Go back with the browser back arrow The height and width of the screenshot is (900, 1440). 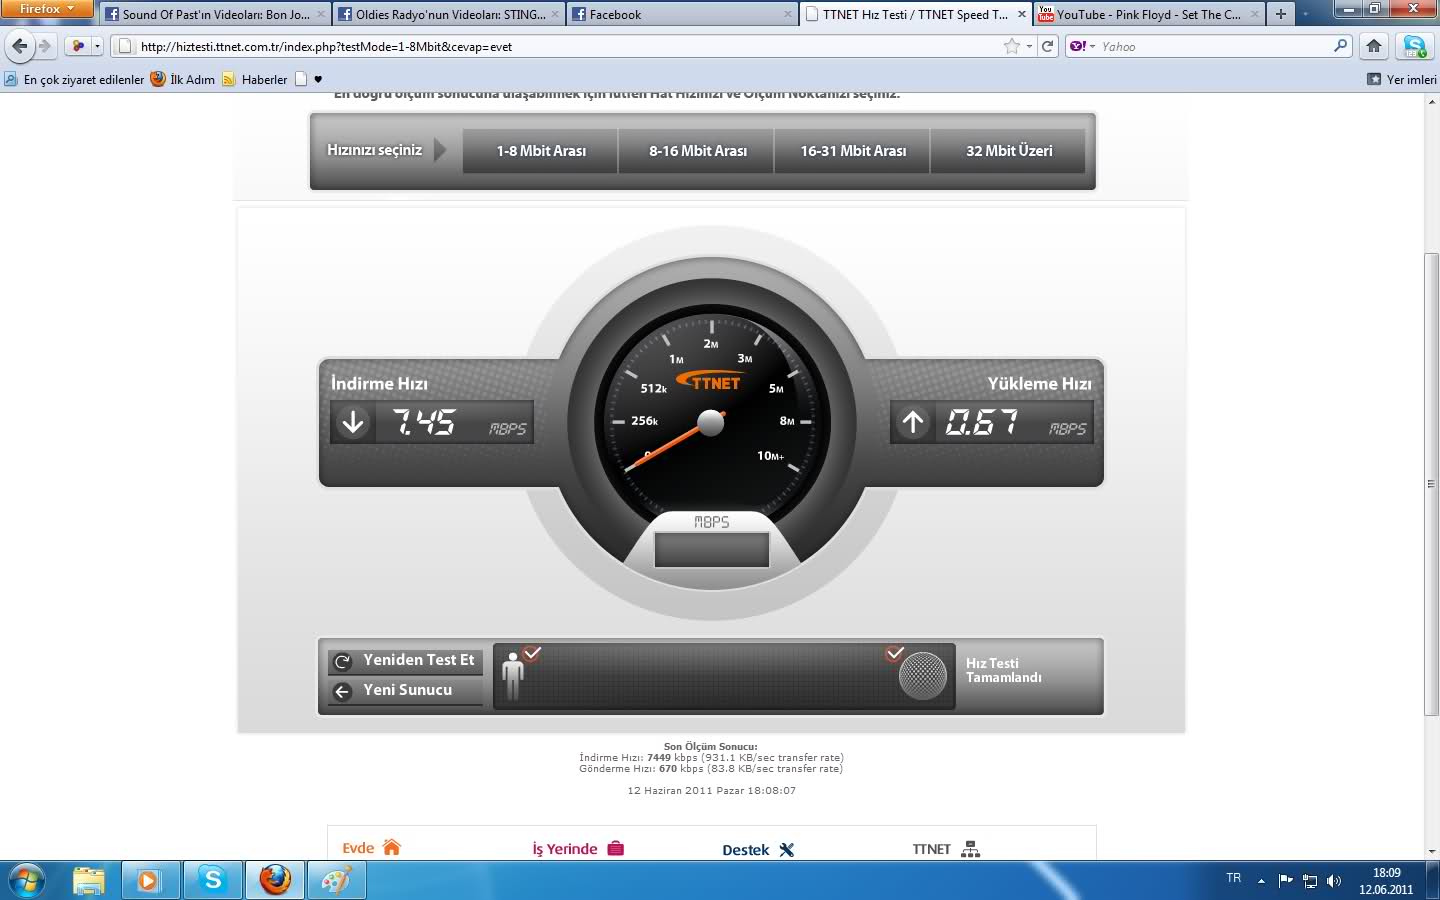[x=19, y=46]
